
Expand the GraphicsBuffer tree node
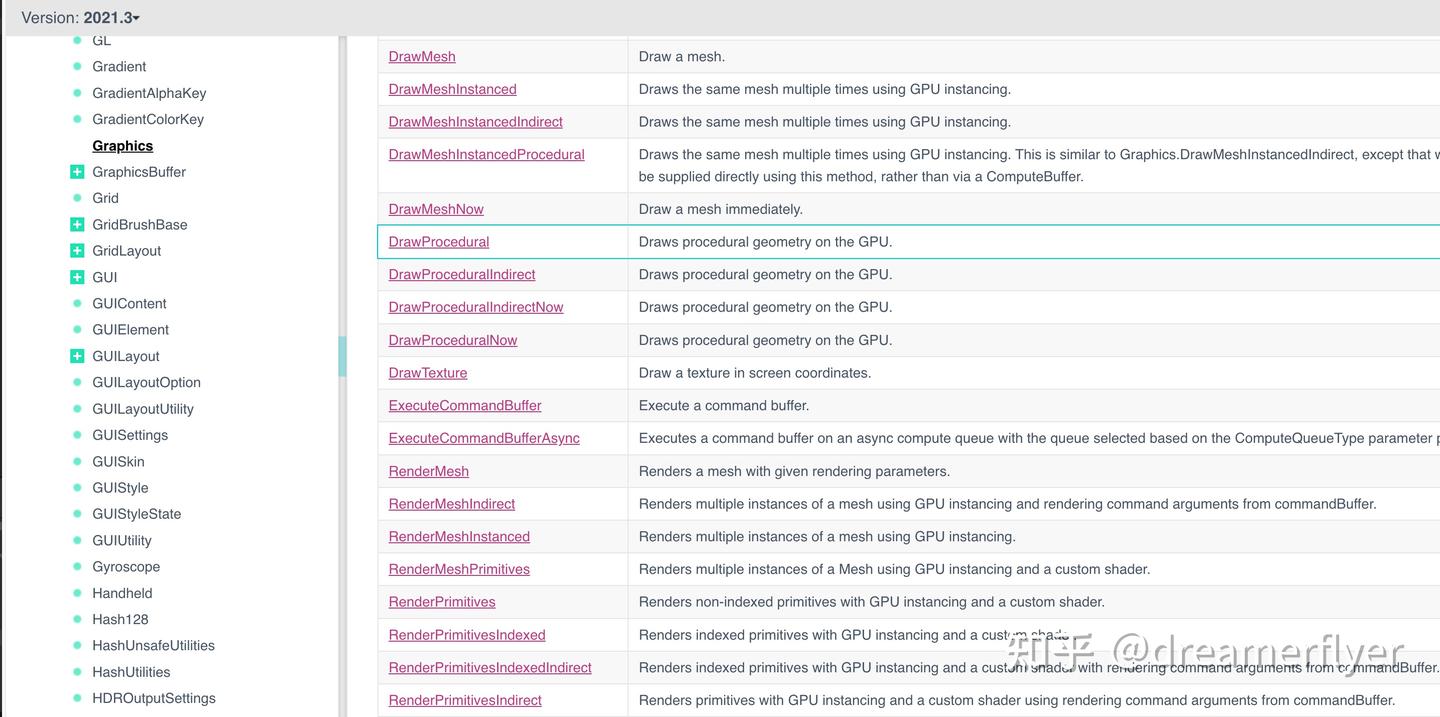[x=77, y=172]
